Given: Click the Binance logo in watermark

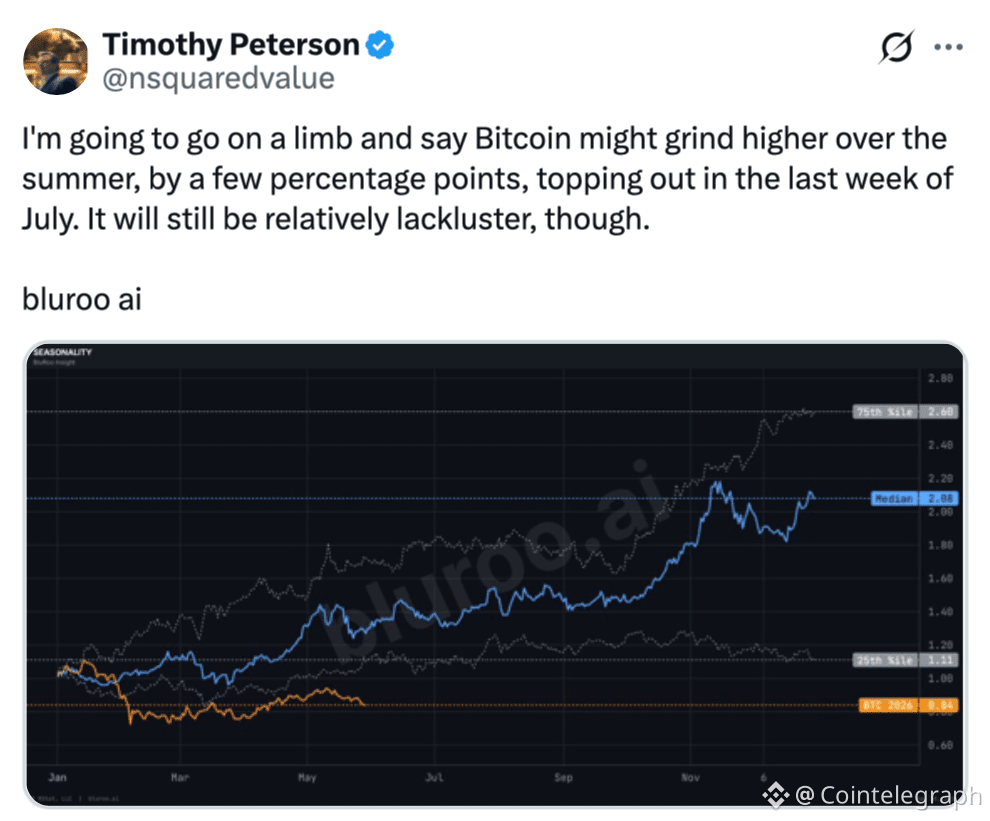Looking at the screenshot, I should coord(775,794).
